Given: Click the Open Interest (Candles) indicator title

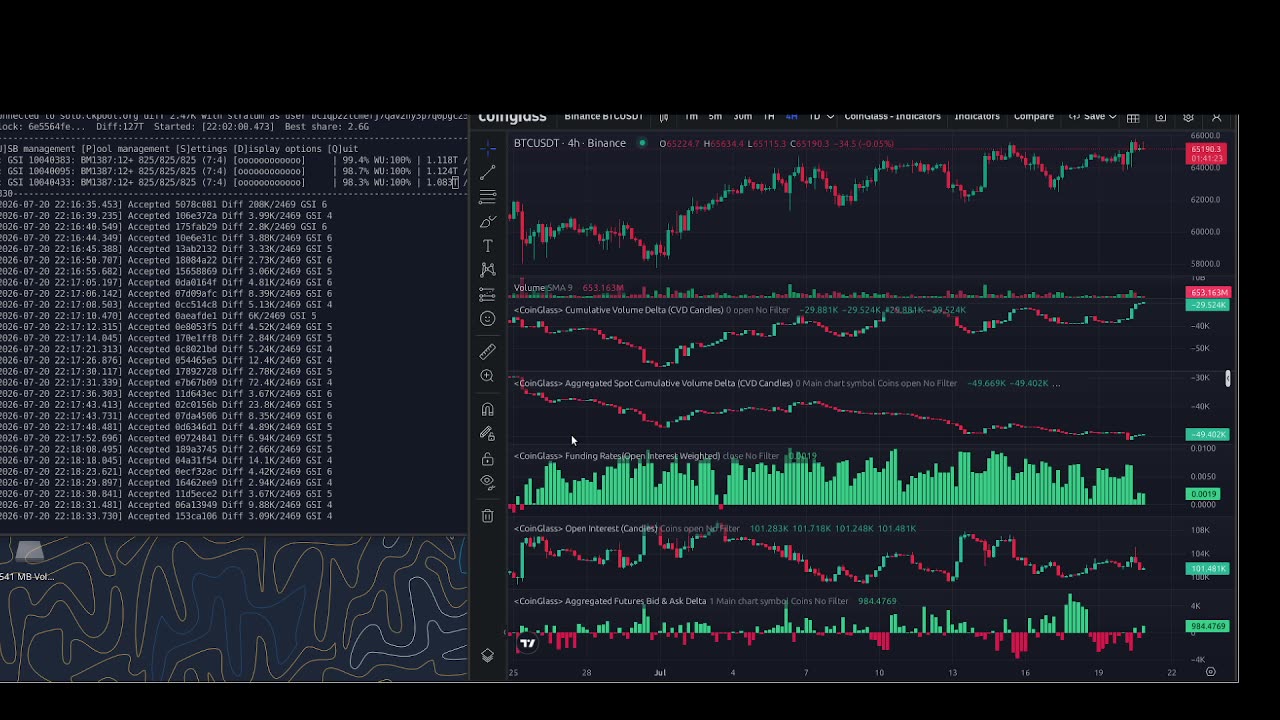Looking at the screenshot, I should click(586, 529).
